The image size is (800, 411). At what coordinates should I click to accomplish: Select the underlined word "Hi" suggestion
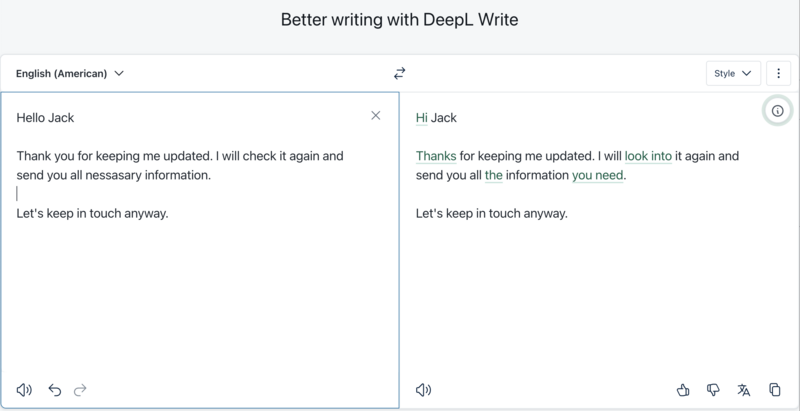[421, 118]
